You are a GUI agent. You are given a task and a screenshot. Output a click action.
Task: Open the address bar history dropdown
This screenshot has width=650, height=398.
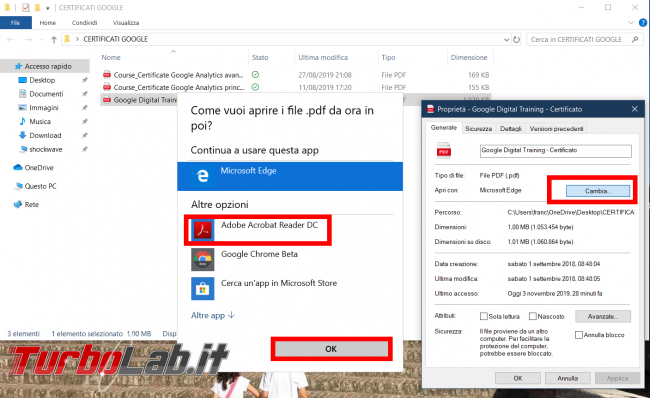[507, 40]
